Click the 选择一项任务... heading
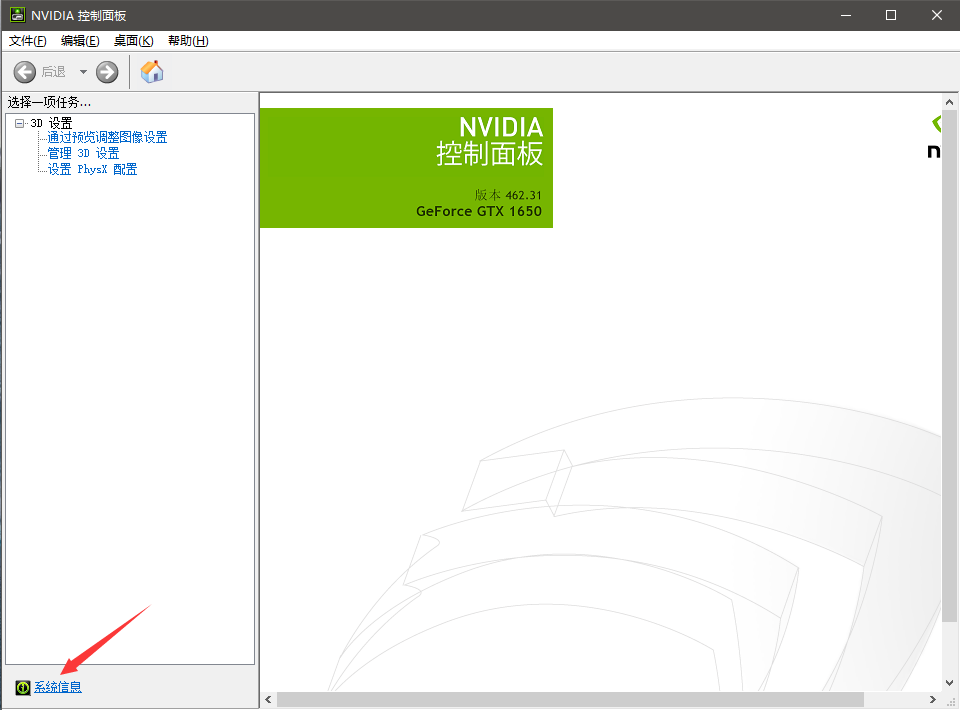960x710 pixels. [x=49, y=102]
